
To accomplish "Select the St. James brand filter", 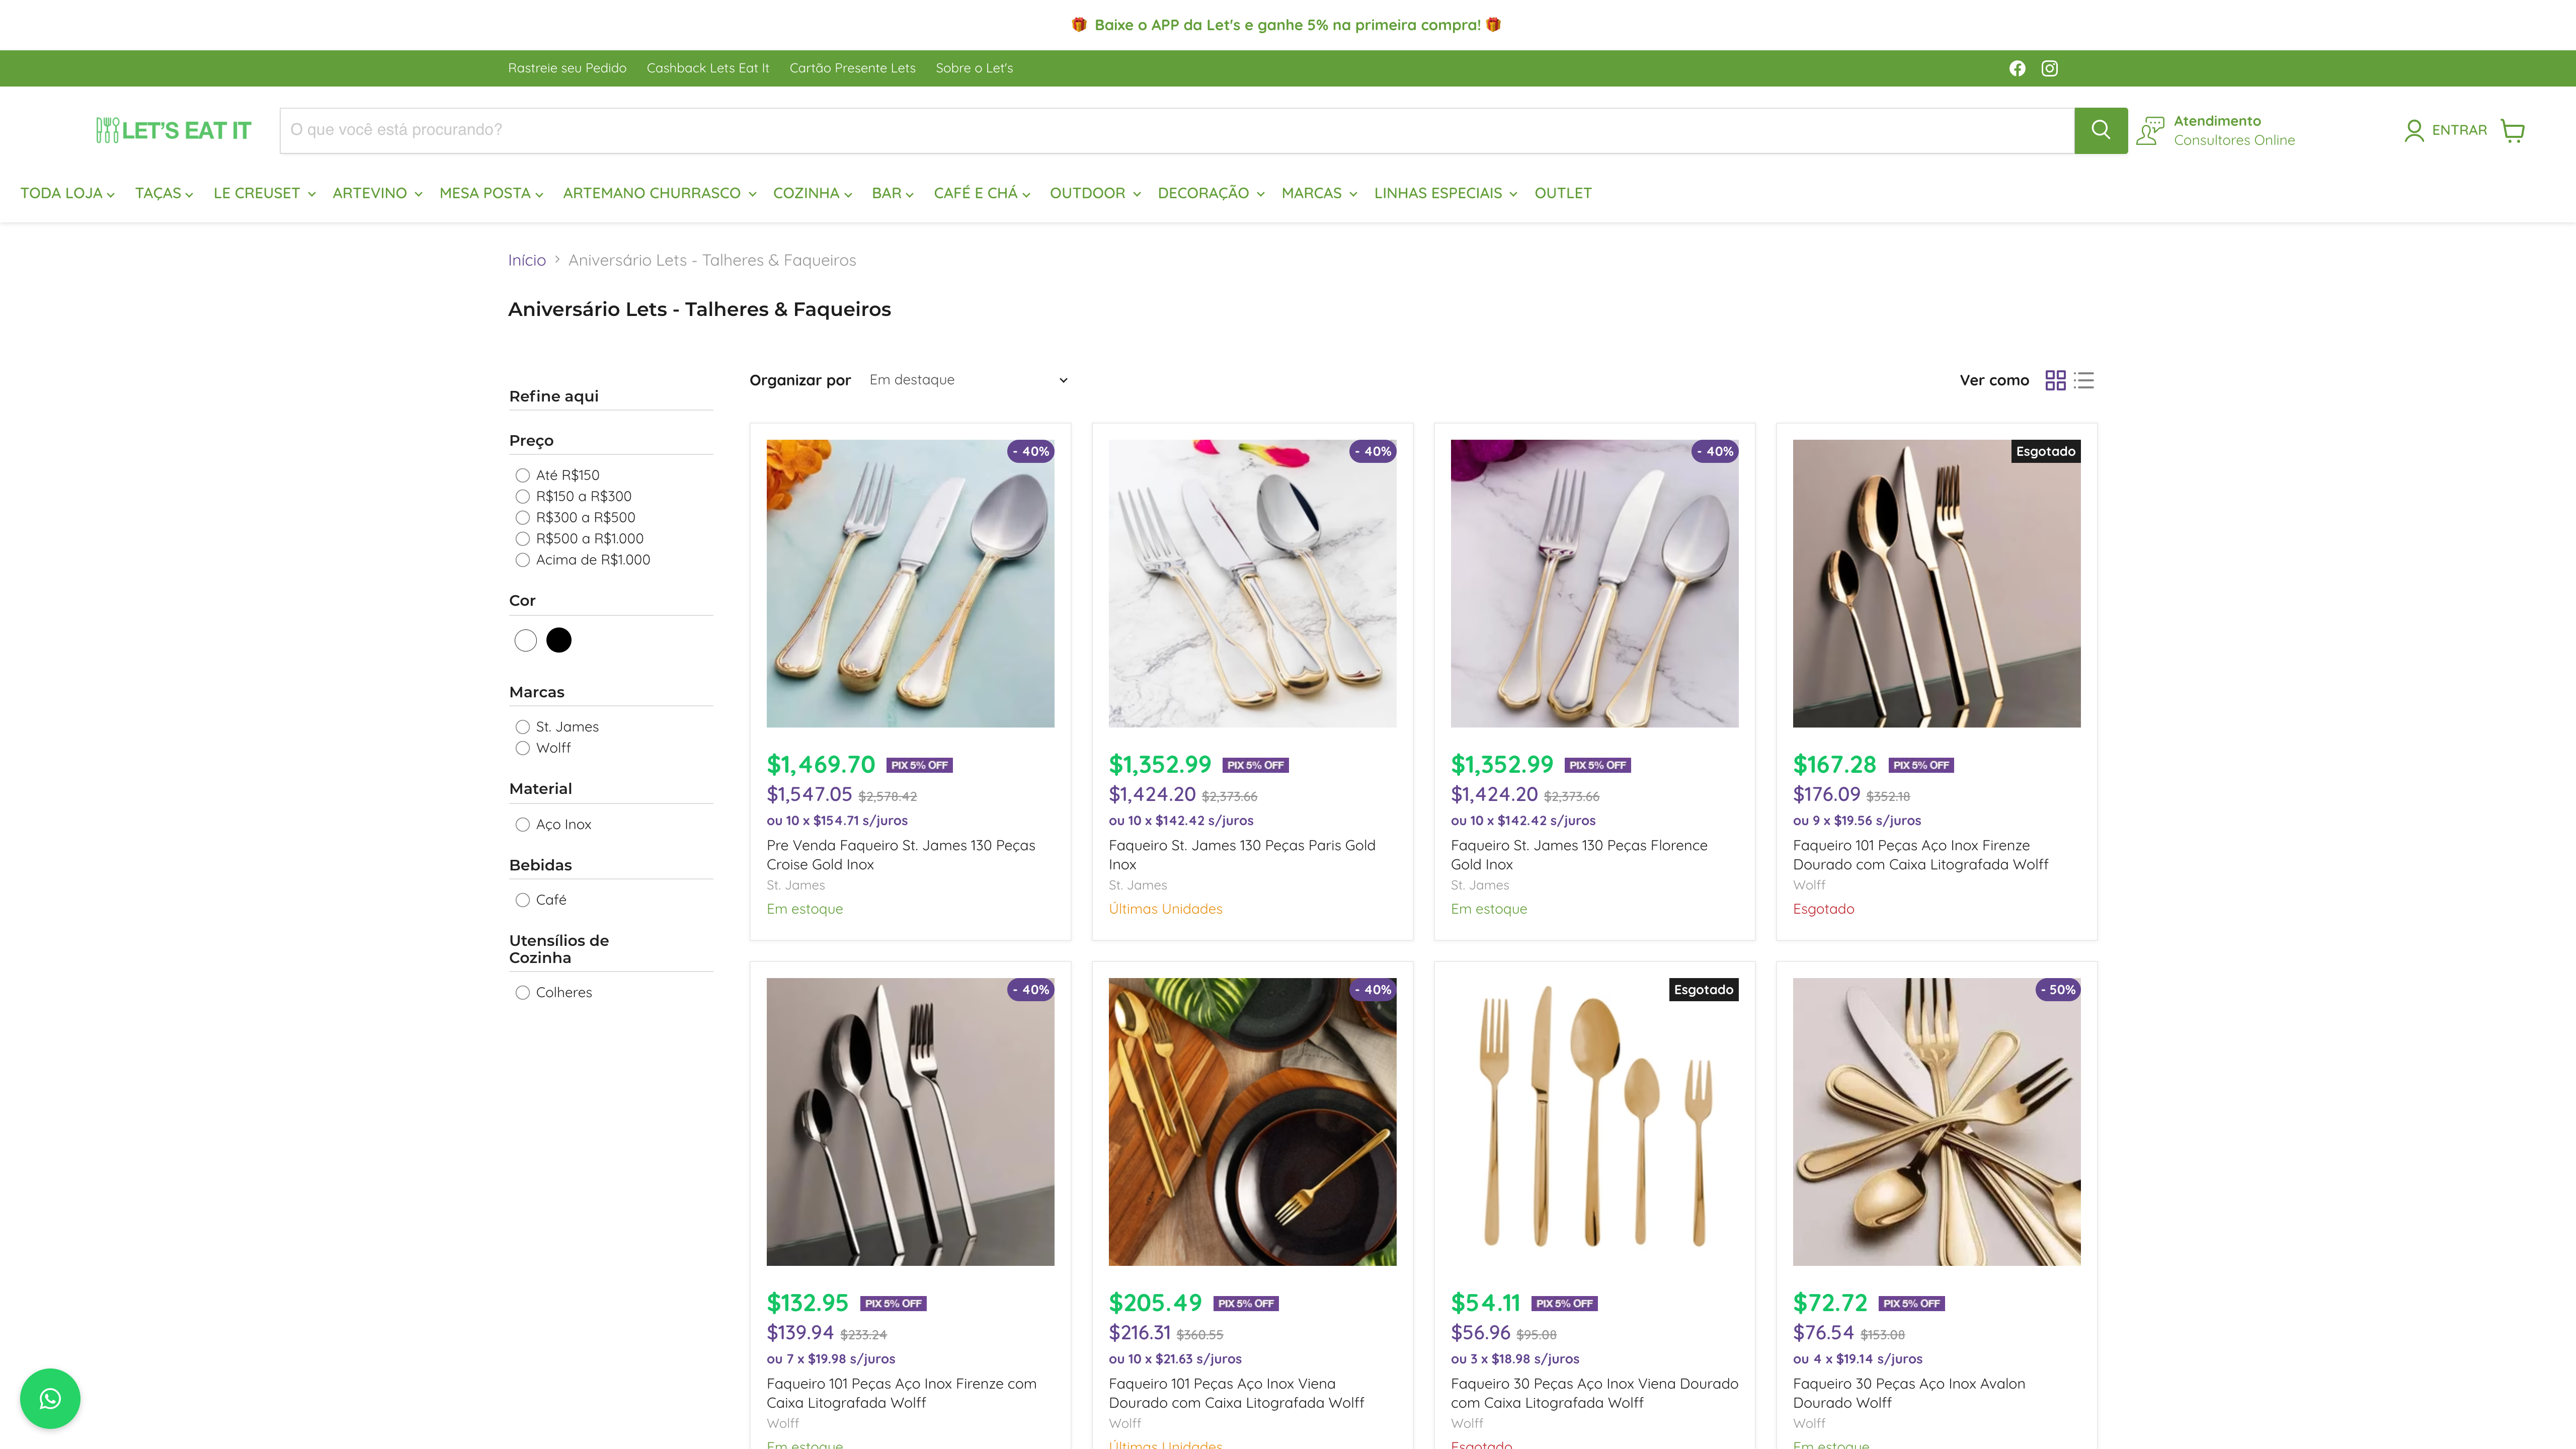I will coord(522,727).
